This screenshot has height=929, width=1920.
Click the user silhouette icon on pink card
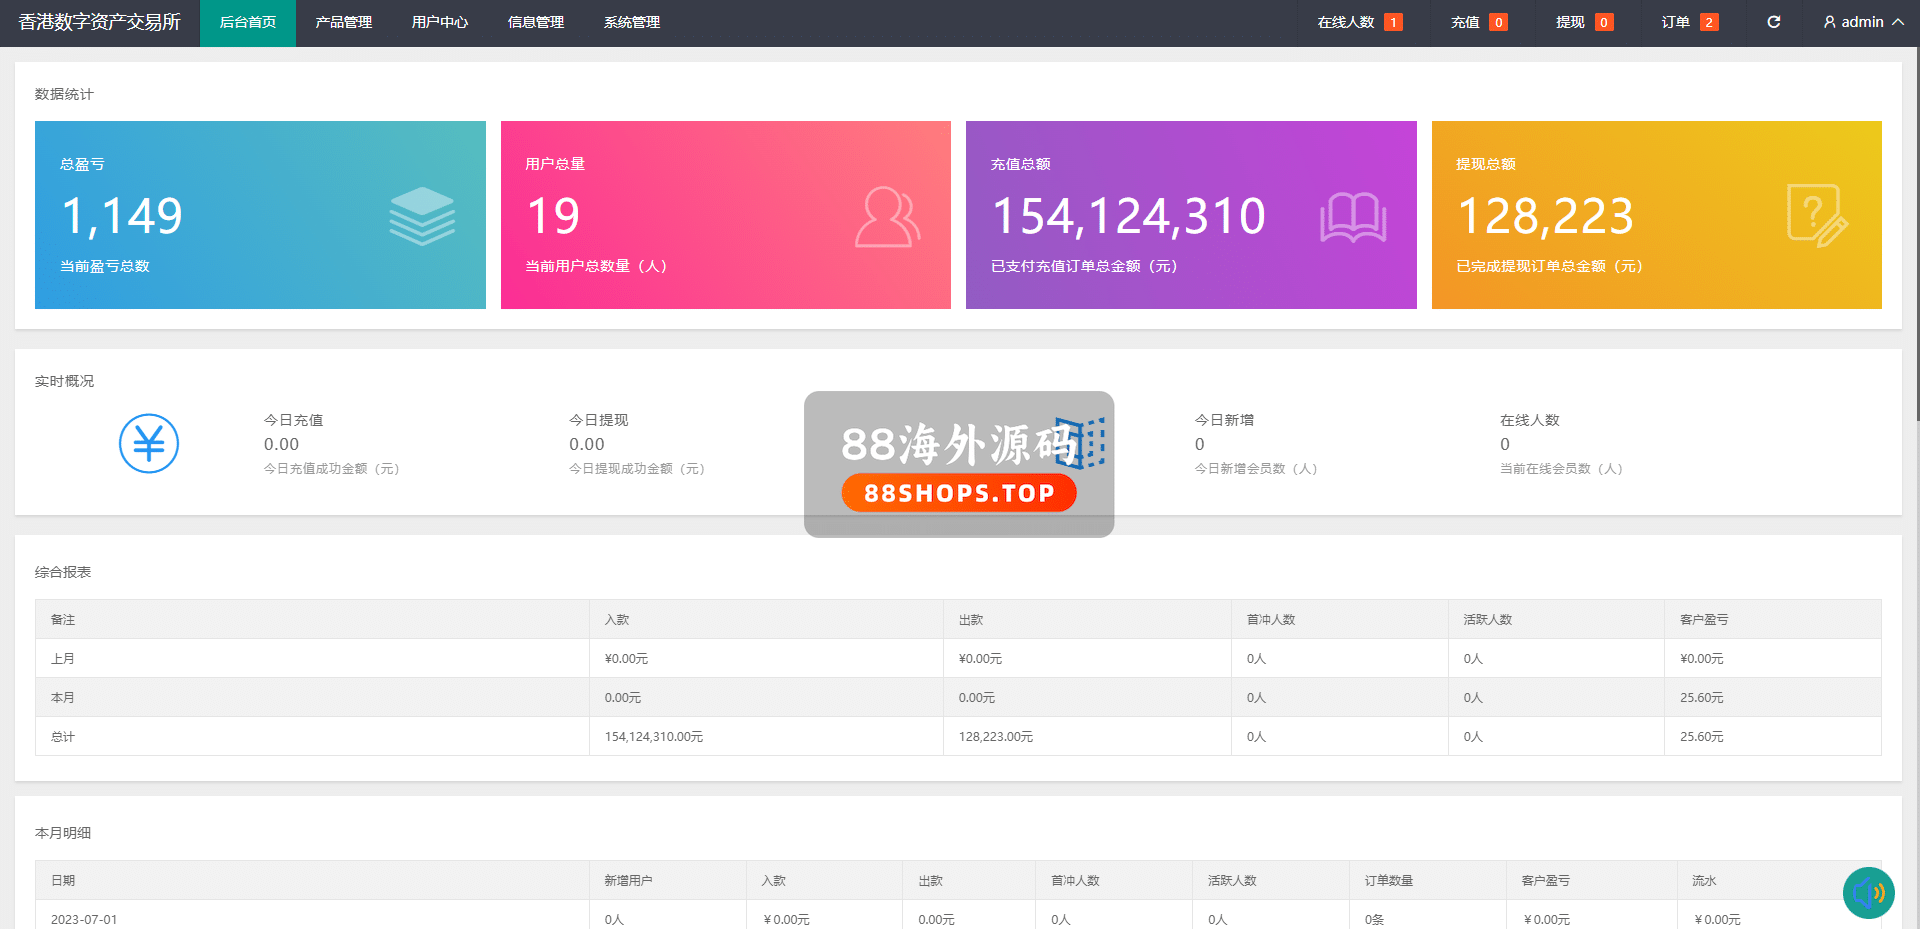click(x=887, y=216)
